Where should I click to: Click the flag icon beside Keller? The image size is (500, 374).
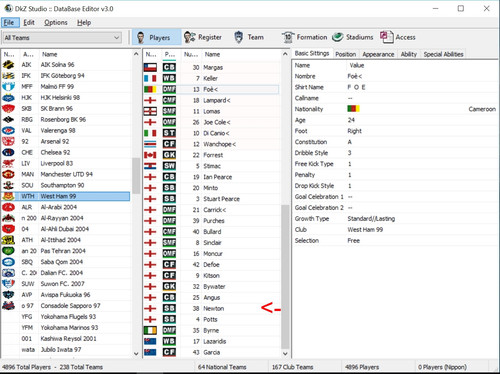pos(150,78)
